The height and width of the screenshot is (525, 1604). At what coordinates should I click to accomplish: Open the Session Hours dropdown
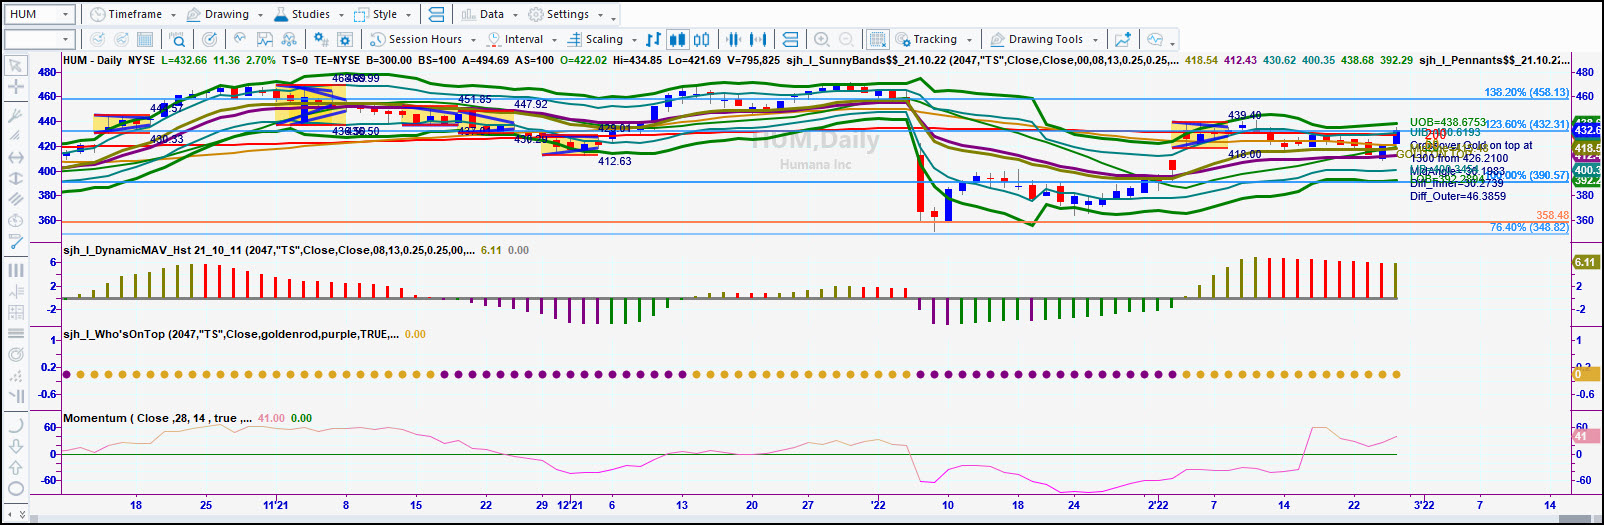pyautogui.click(x=423, y=39)
